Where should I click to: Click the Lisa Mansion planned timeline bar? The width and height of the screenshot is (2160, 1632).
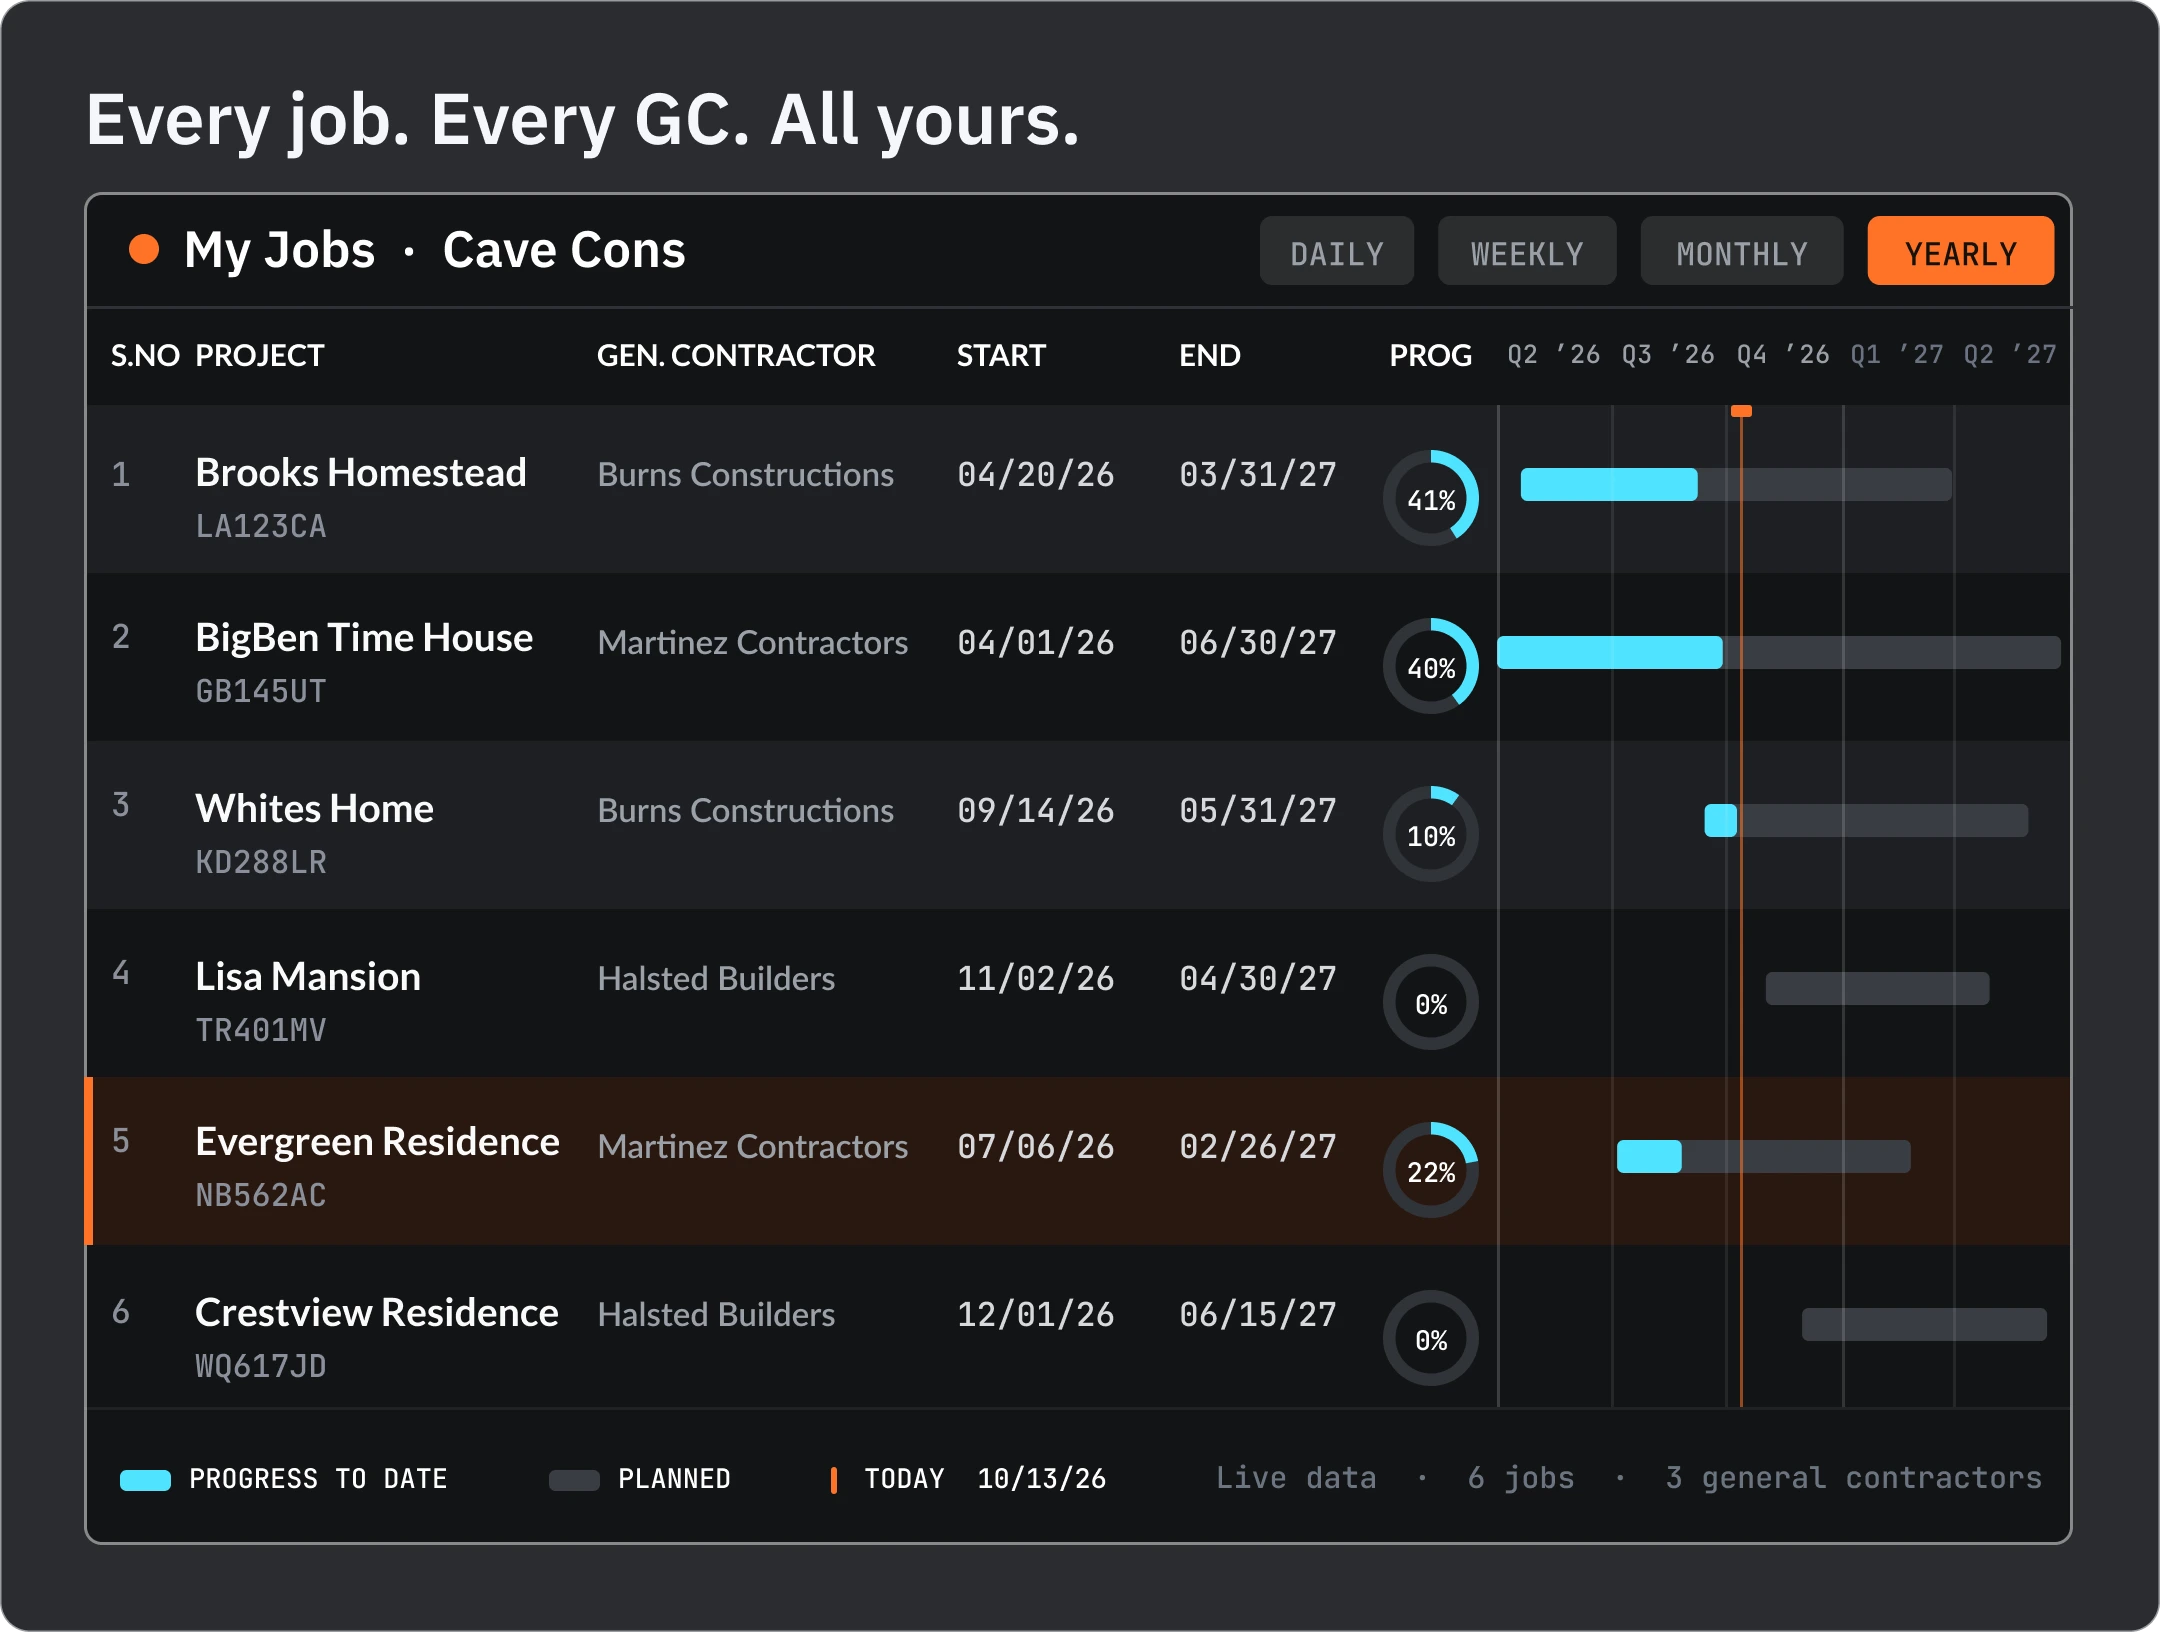[x=1877, y=988]
